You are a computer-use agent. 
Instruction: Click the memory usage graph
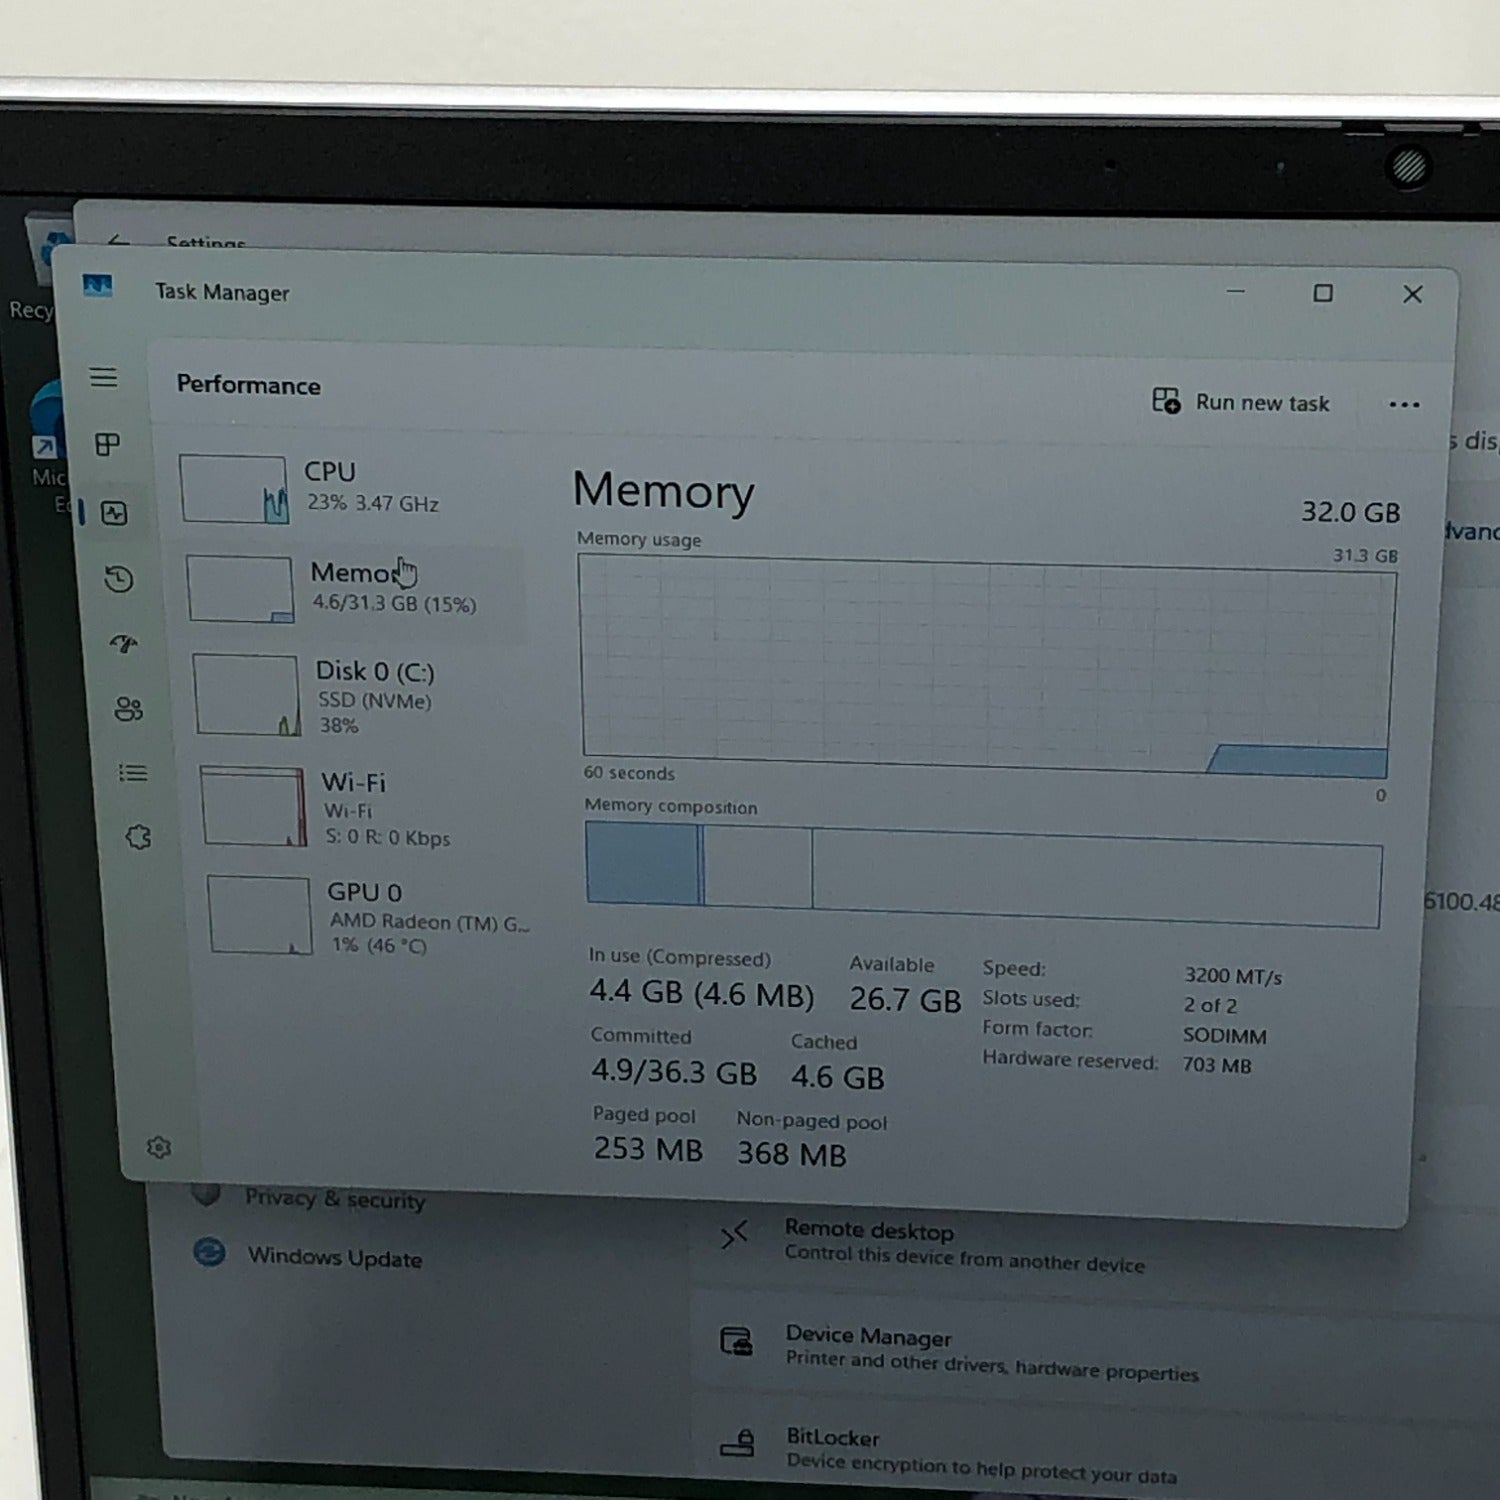985,665
